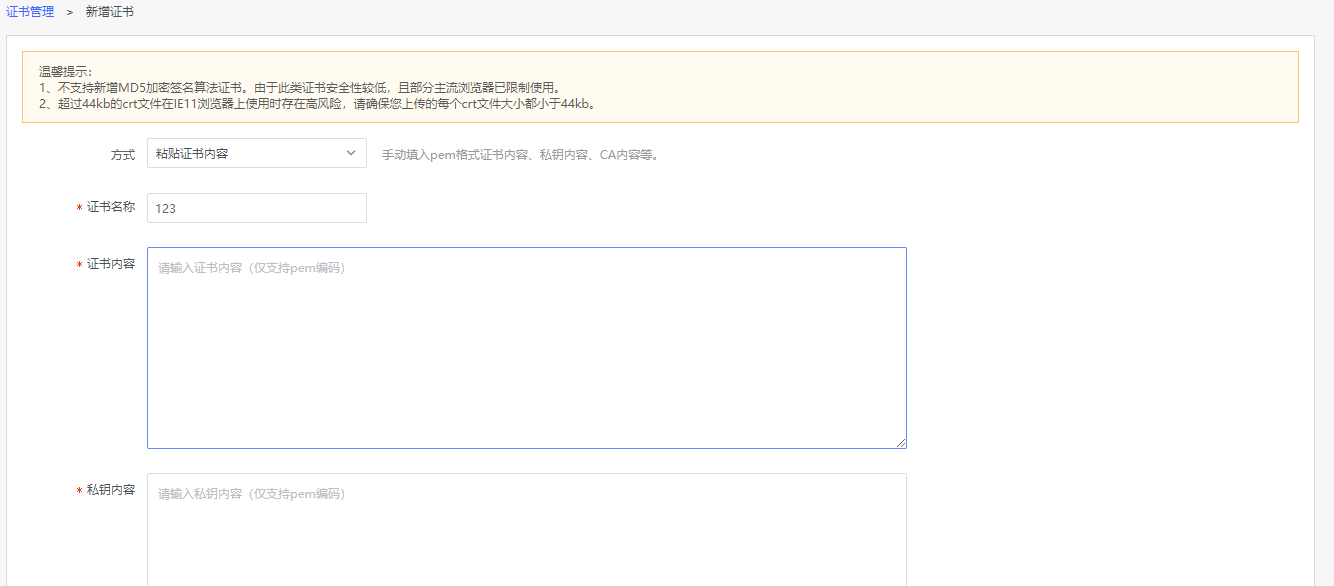Click the 新增证书 breadcrumb text
The height and width of the screenshot is (586, 1334).
pos(109,12)
